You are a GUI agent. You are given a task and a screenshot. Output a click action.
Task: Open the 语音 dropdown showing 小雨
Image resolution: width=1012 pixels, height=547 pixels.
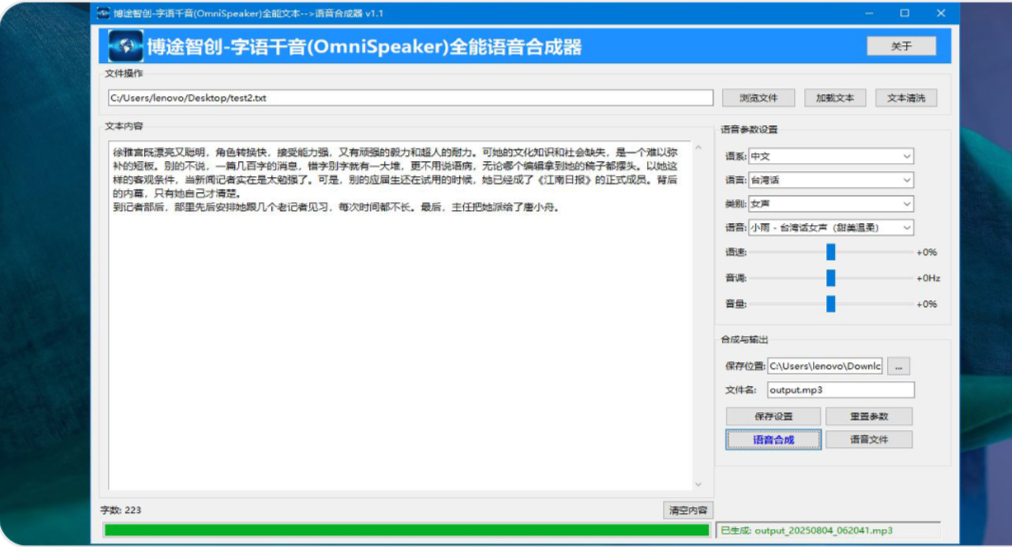click(831, 228)
